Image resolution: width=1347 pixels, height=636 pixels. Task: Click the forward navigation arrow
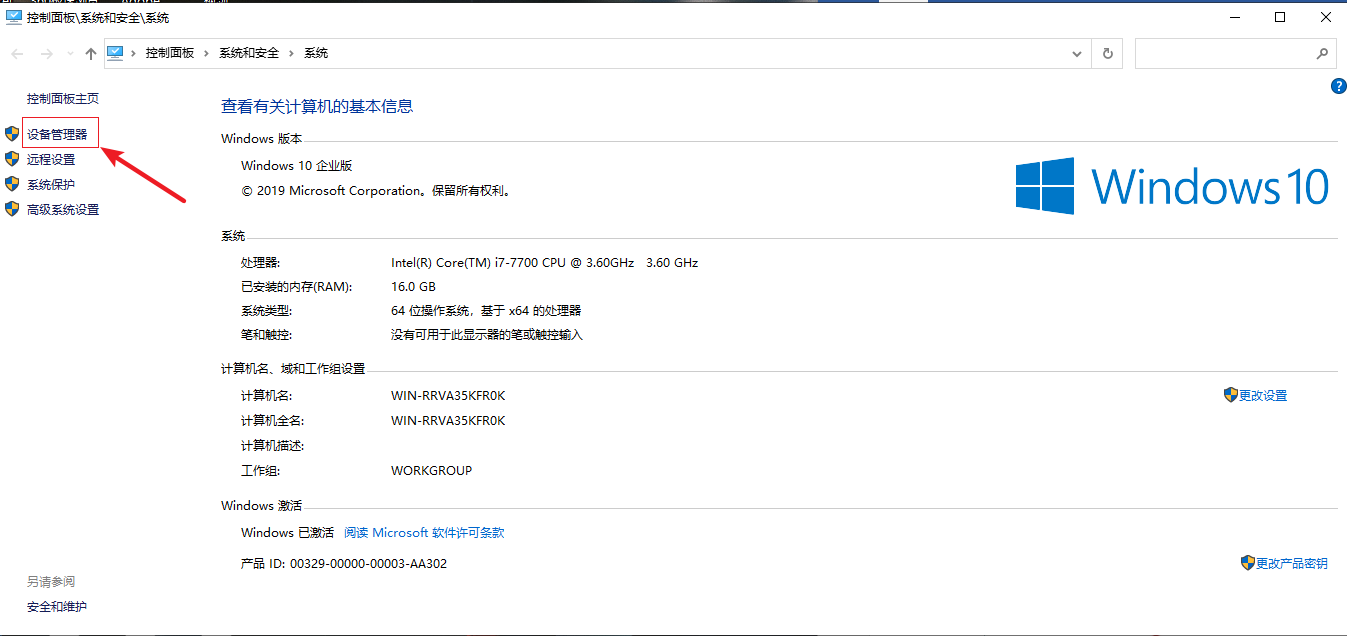pos(46,54)
